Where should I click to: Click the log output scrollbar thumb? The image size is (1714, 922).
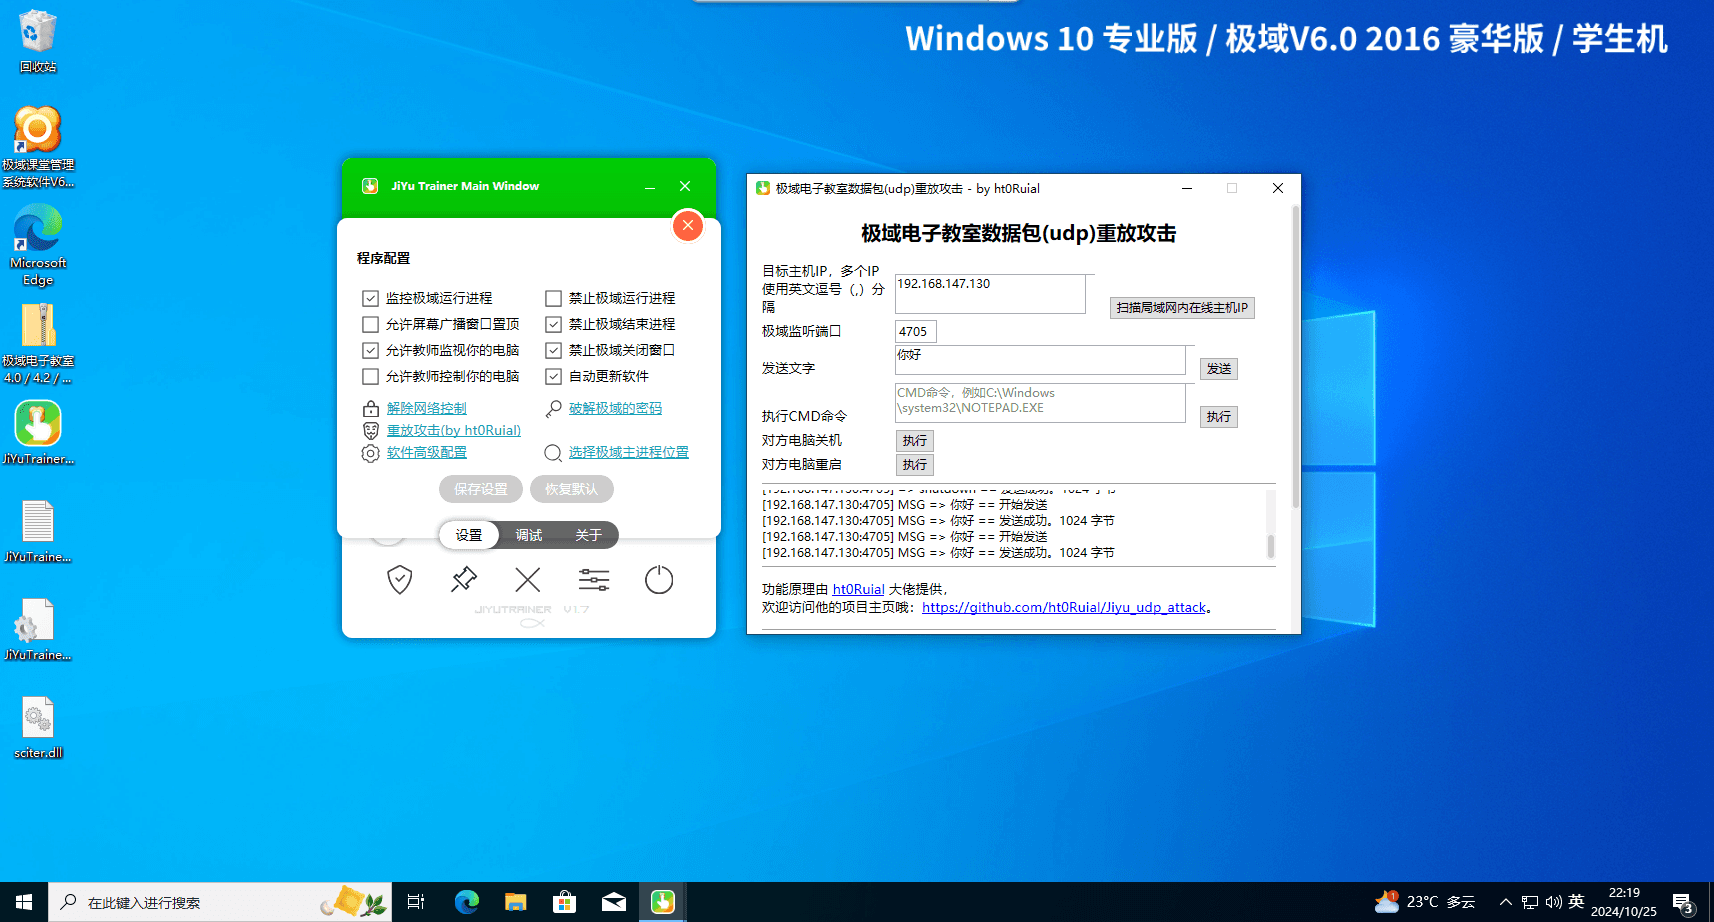(x=1271, y=546)
